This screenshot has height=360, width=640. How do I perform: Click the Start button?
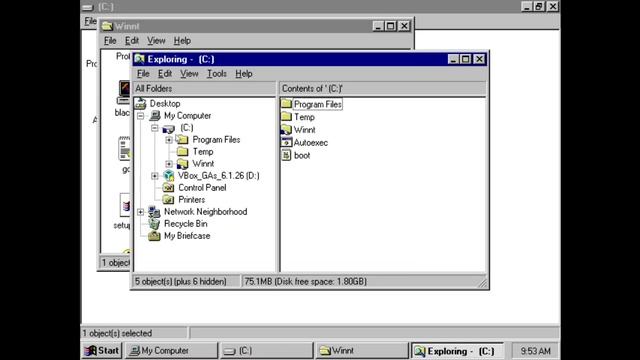pyautogui.click(x=102, y=351)
